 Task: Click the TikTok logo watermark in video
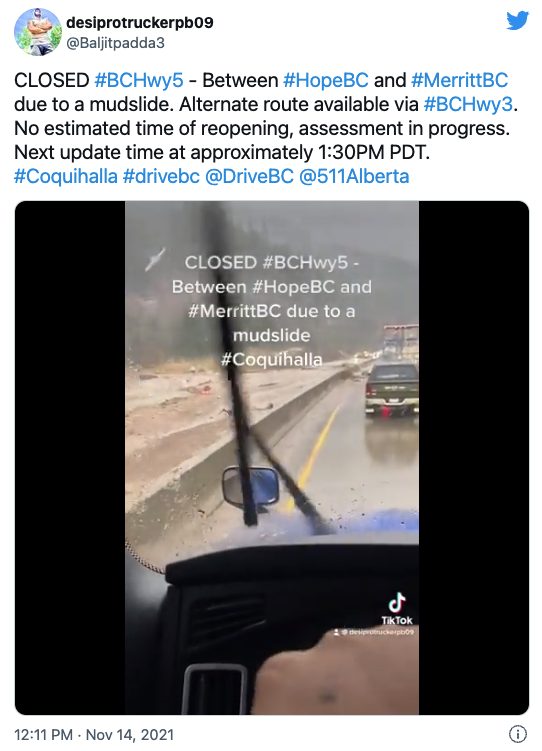(396, 609)
